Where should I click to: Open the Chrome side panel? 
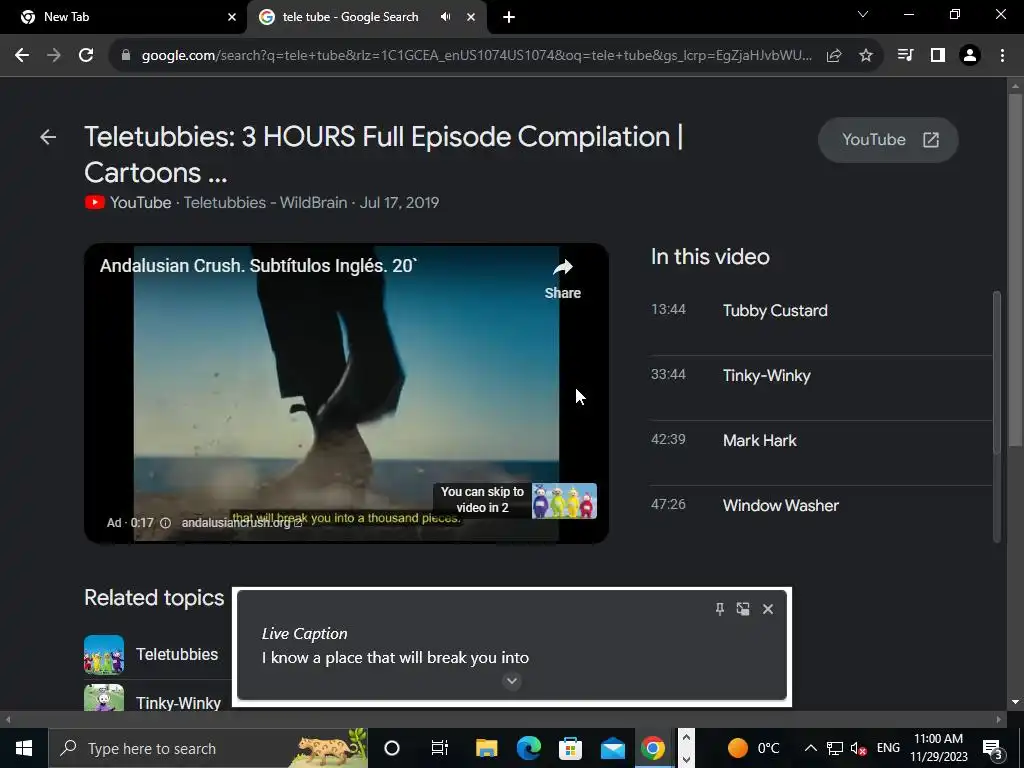938,56
